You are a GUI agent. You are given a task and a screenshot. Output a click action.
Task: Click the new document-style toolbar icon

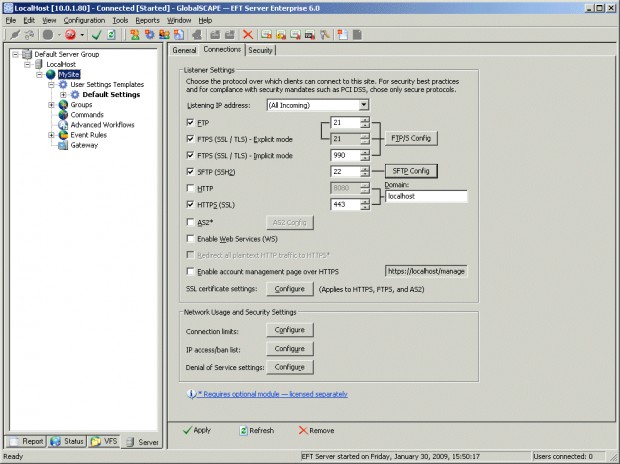tap(179, 35)
